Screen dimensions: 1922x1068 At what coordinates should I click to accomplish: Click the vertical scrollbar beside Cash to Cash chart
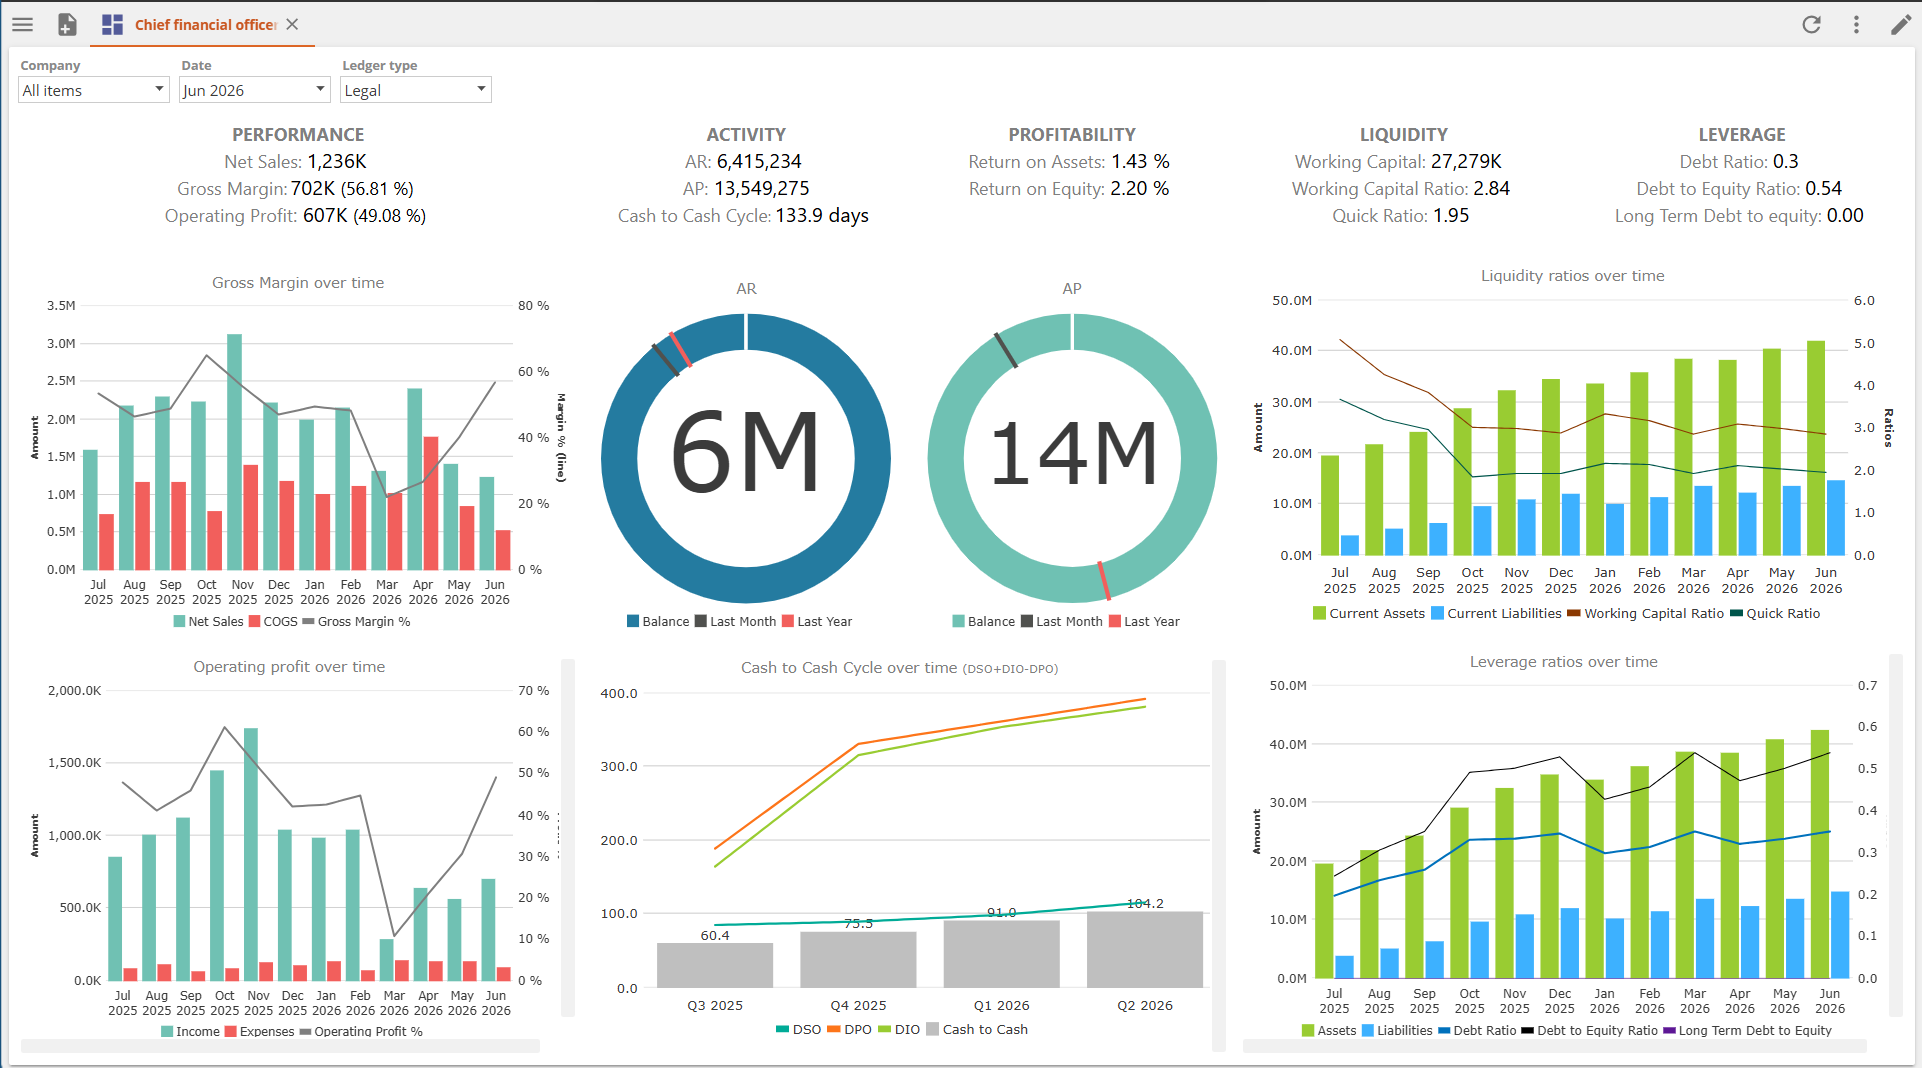(1218, 855)
